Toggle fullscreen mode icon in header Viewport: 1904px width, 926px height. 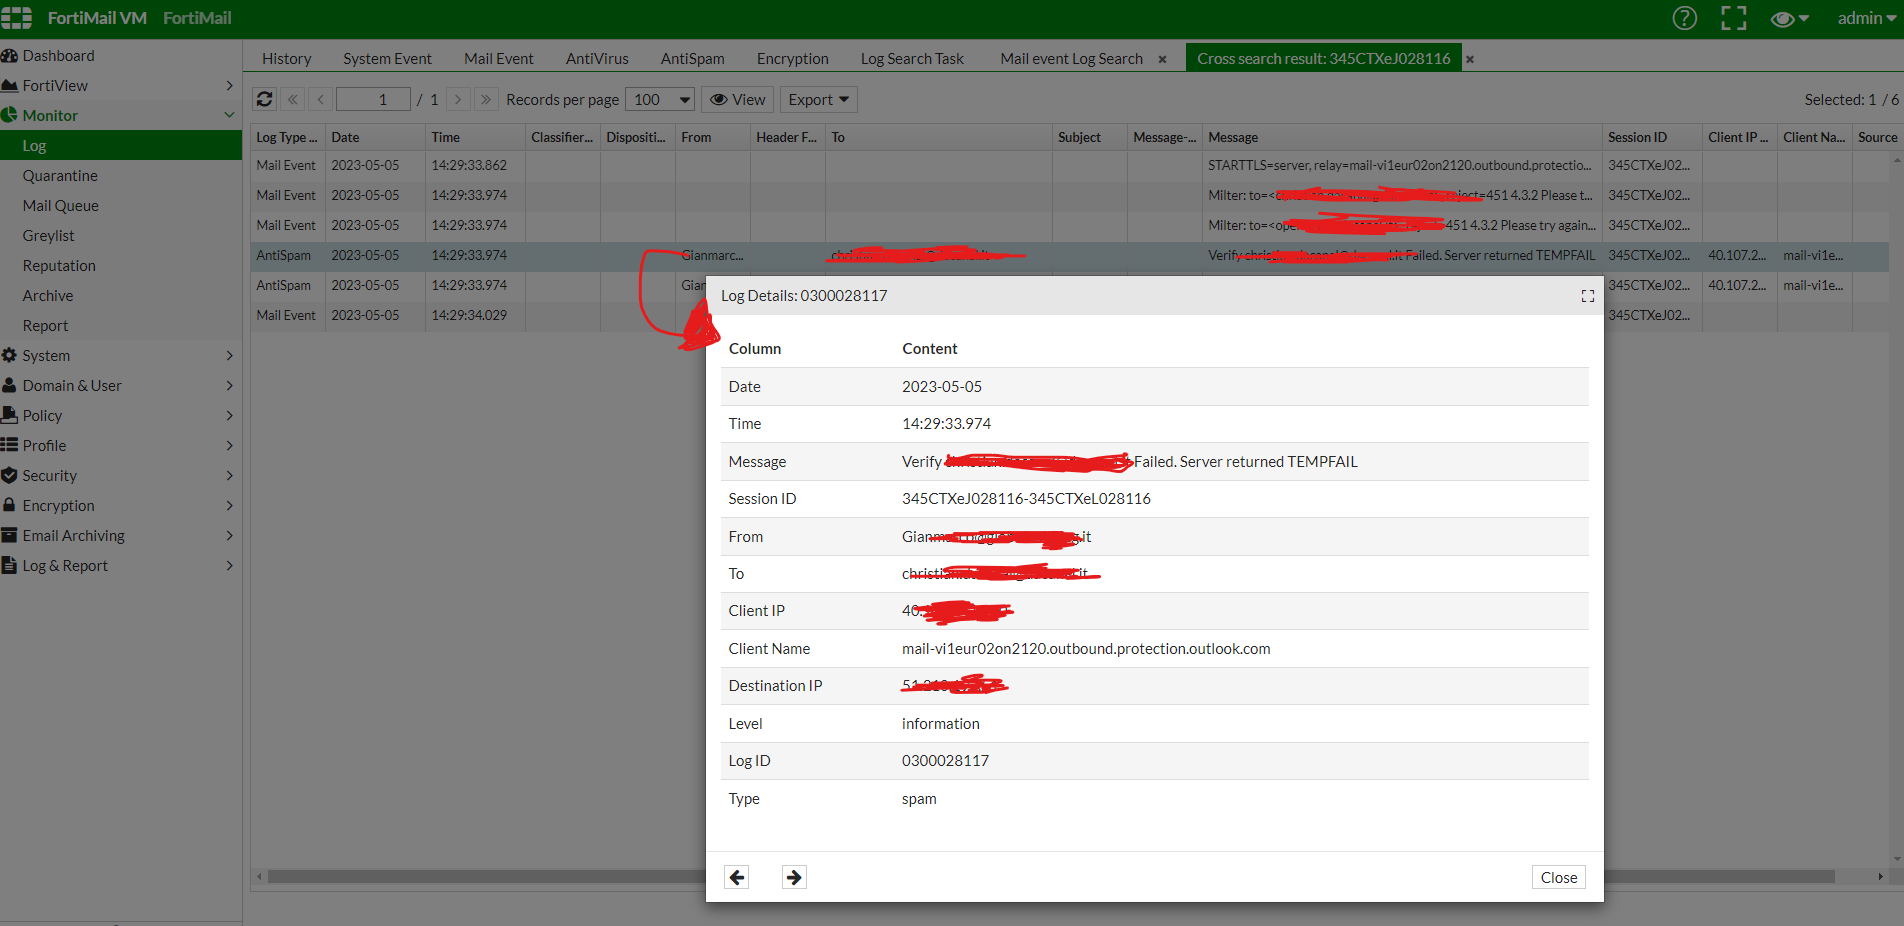point(1733,18)
